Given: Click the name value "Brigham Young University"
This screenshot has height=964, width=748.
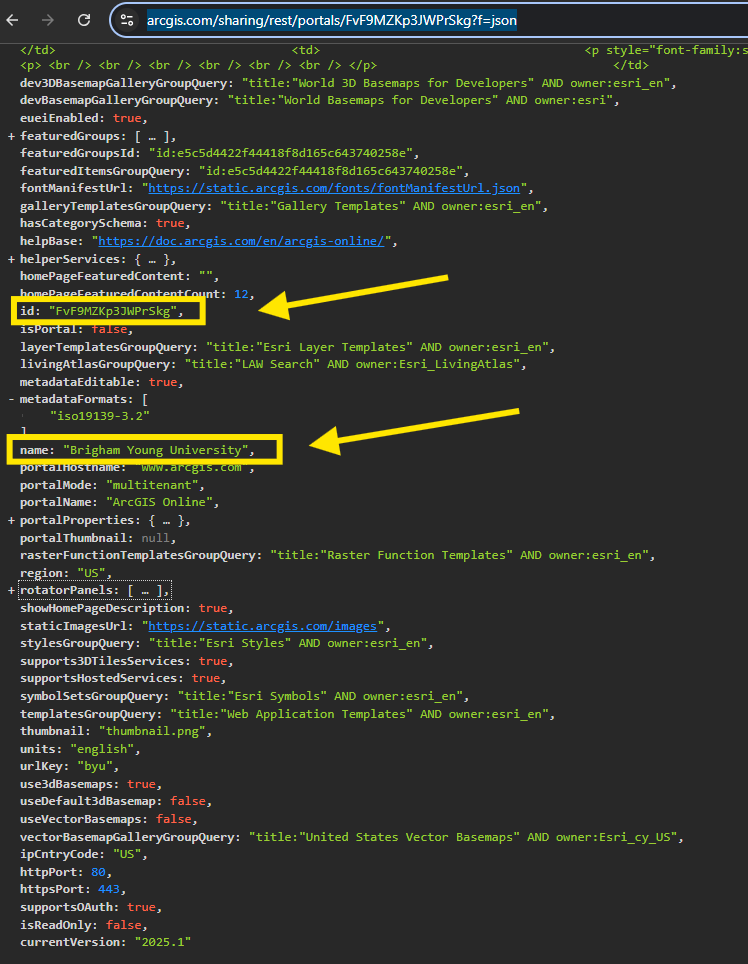Looking at the screenshot, I should [x=156, y=450].
